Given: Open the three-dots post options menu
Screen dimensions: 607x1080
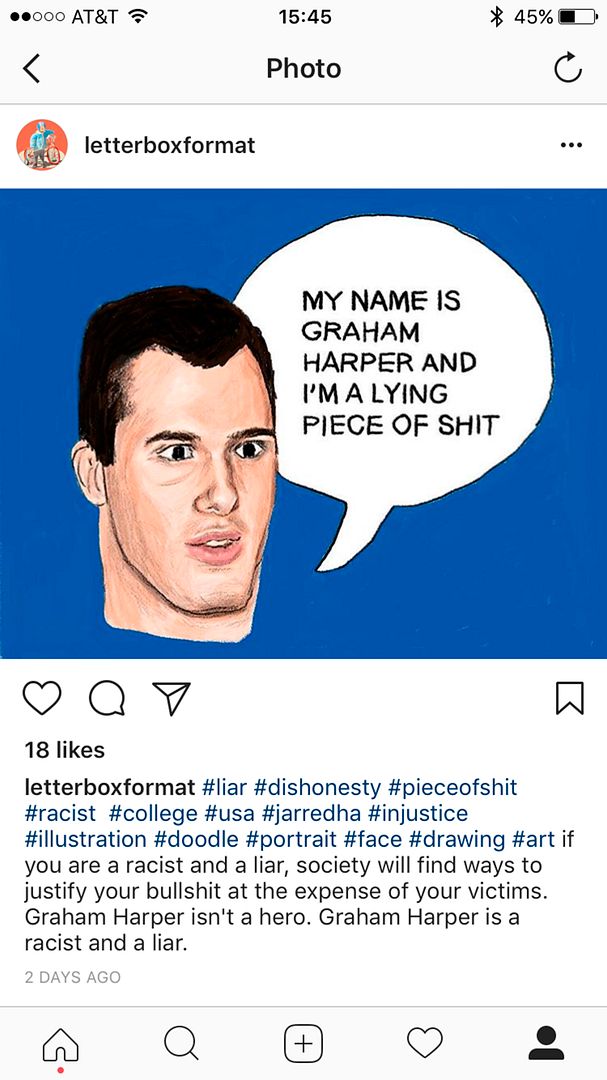Looking at the screenshot, I should [571, 145].
